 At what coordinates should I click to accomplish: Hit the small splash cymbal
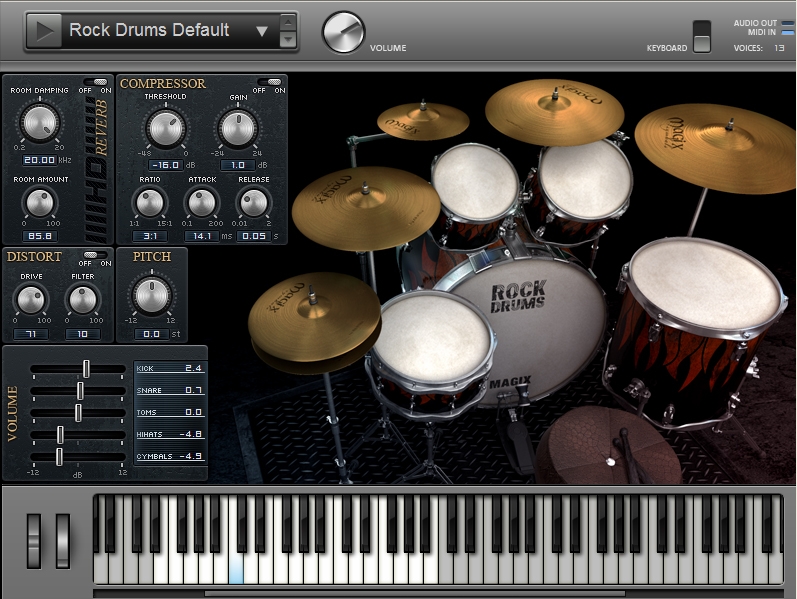[423, 121]
